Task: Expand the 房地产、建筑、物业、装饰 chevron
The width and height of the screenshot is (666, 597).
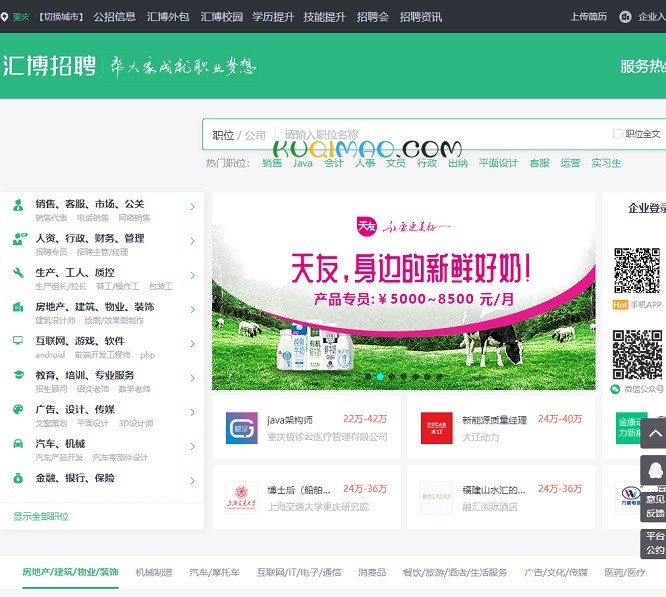Action: tap(192, 310)
